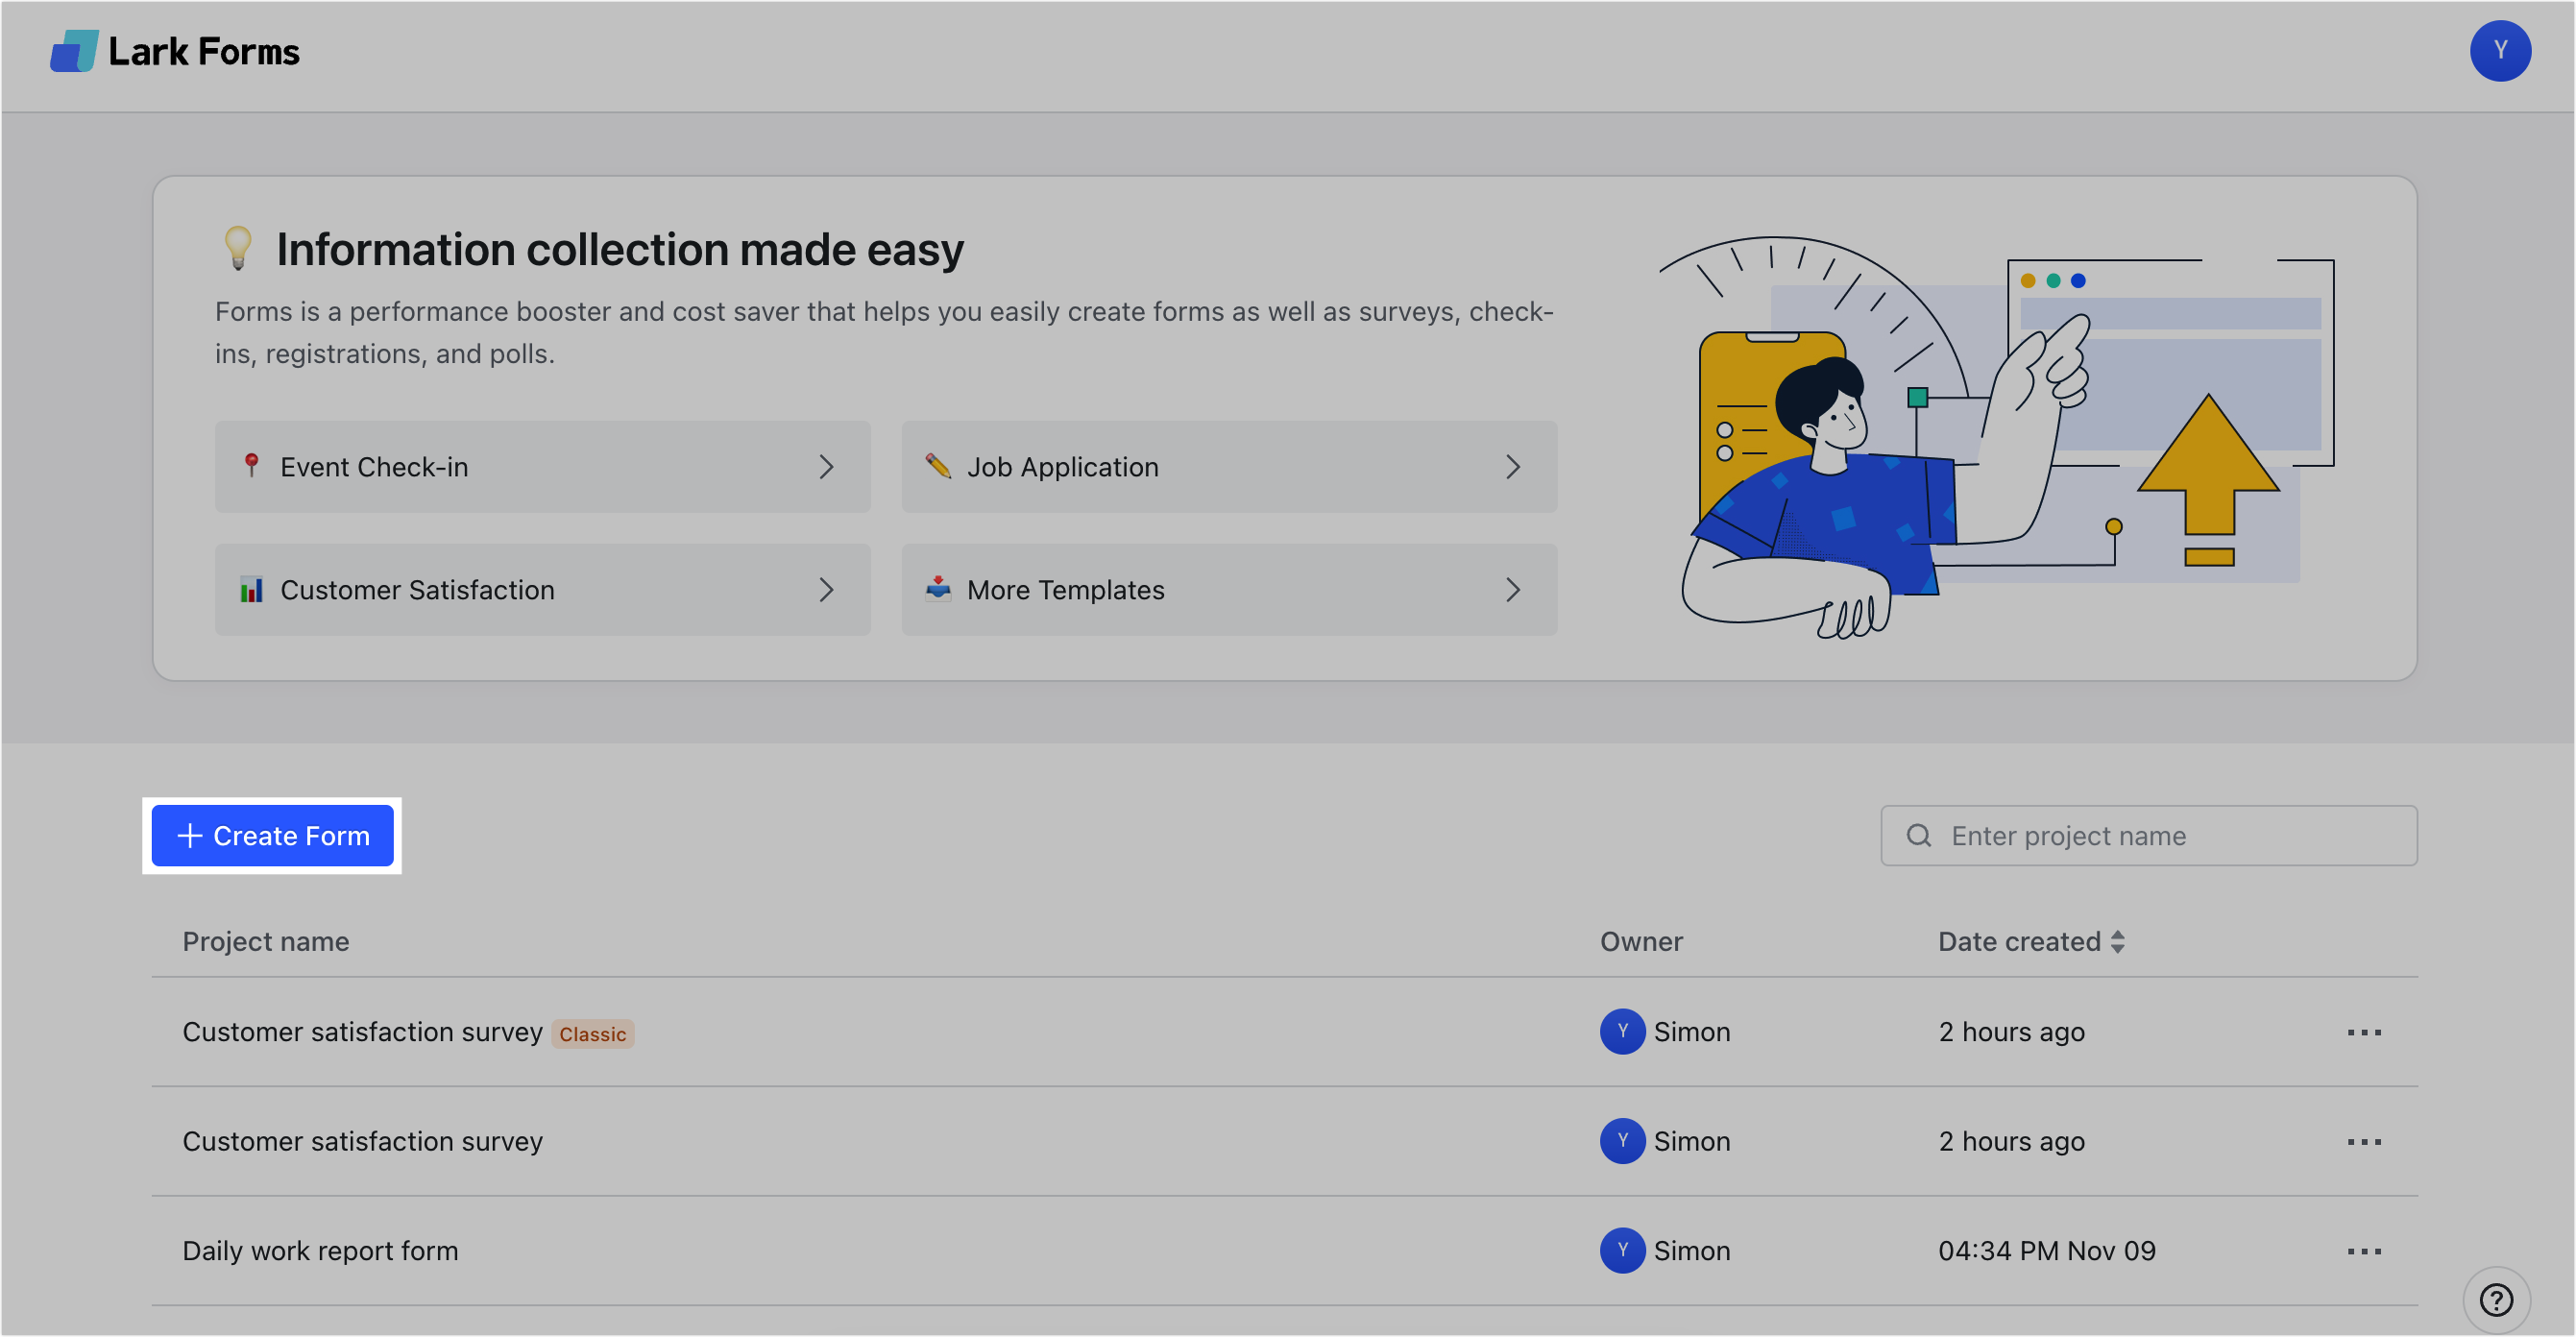Open the Daily work report form project
This screenshot has width=2576, height=1337.
320,1250
